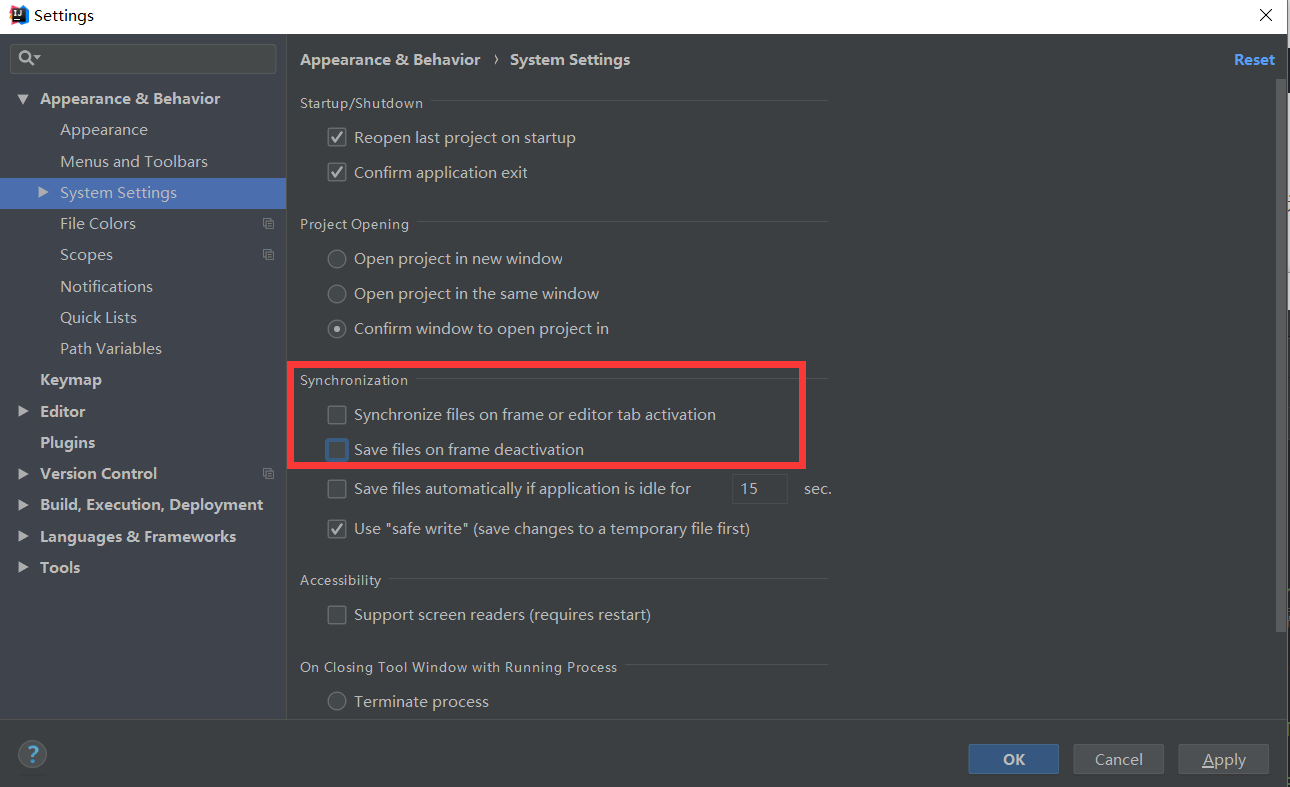Image resolution: width=1290 pixels, height=787 pixels.
Task: Uncheck Reopen last project on startup
Action: coord(337,138)
